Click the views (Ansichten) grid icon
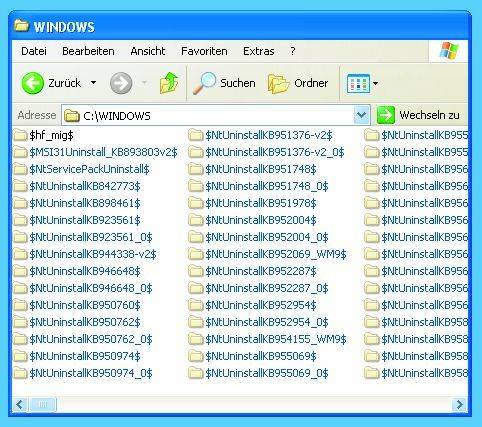Screen dimensions: 482x427 pyautogui.click(x=358, y=83)
